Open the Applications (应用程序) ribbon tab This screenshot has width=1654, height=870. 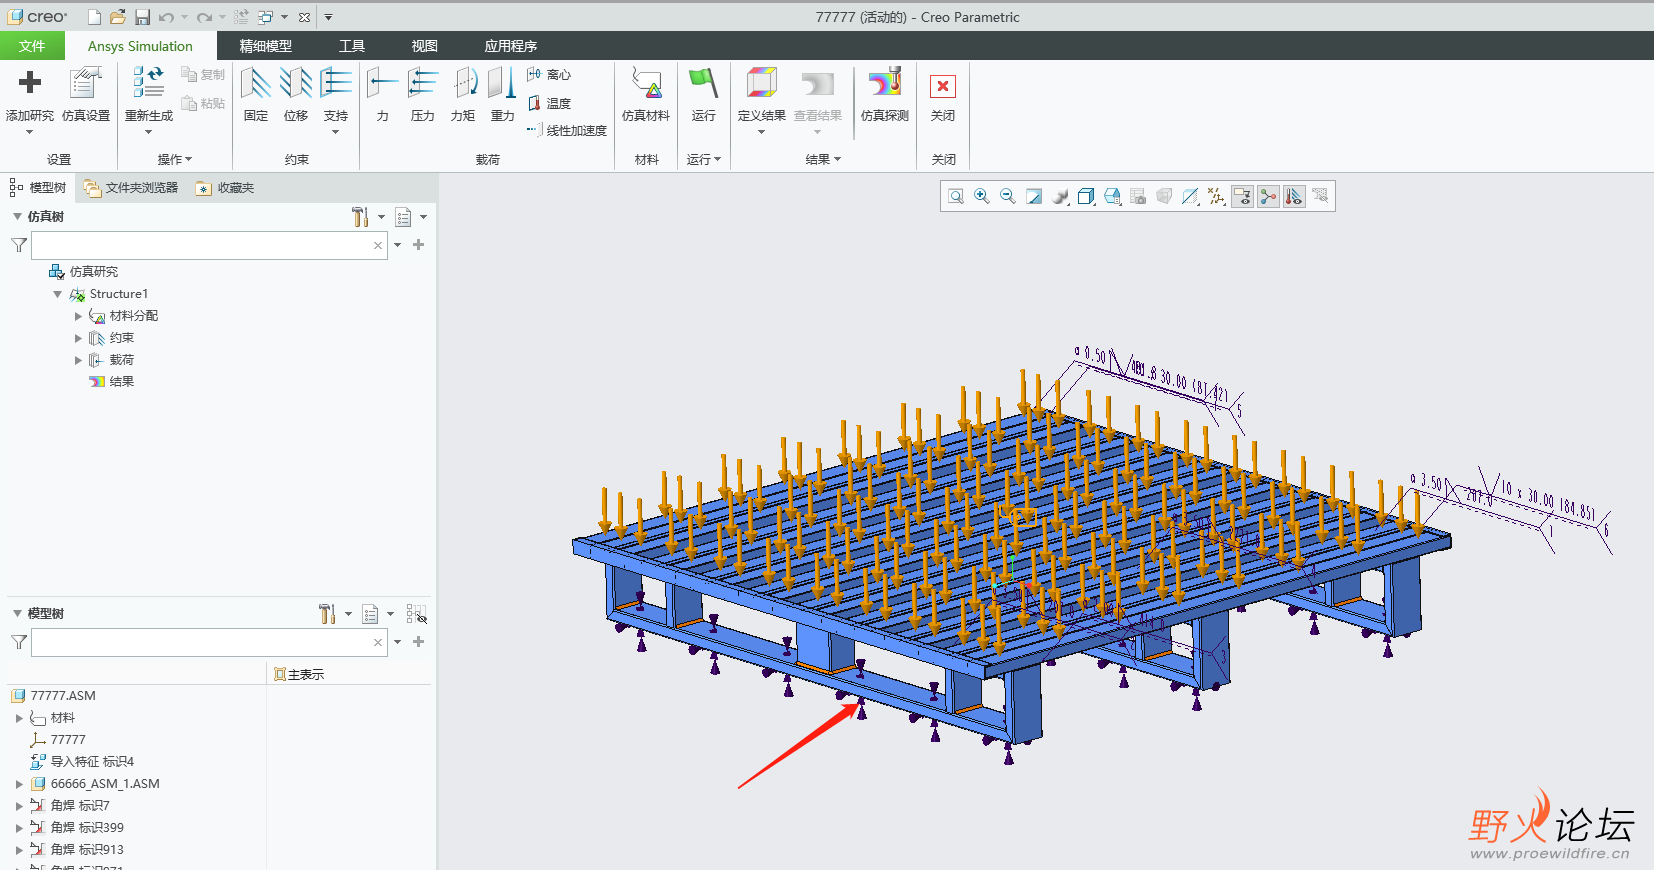pyautogui.click(x=511, y=46)
